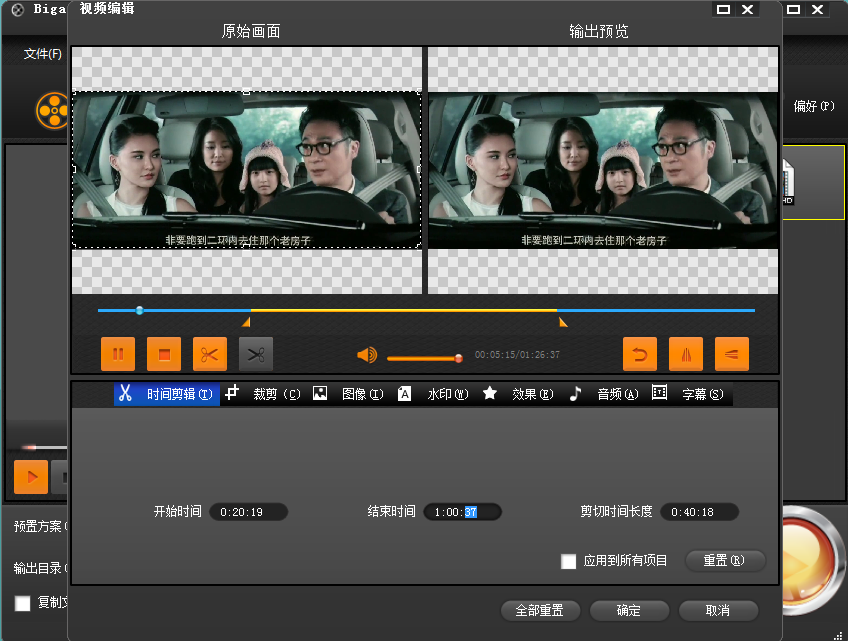Click the trim start marker triangle
Viewport: 848px width, 641px height.
pyautogui.click(x=246, y=322)
